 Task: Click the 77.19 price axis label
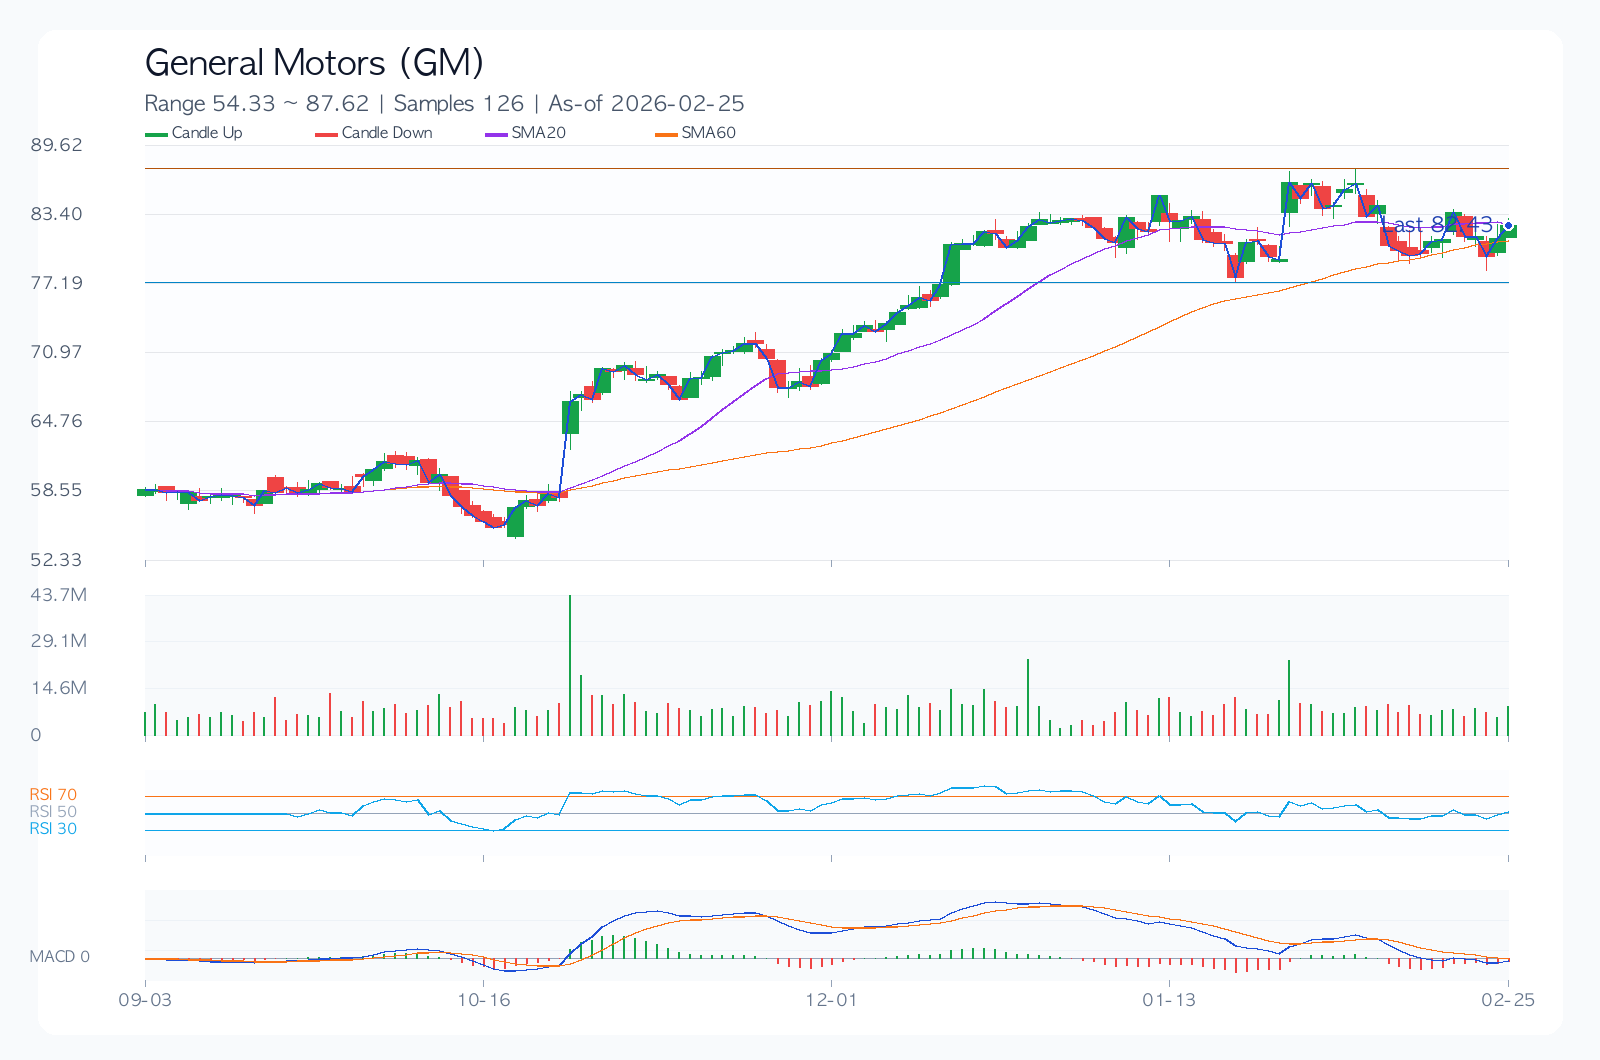point(57,283)
